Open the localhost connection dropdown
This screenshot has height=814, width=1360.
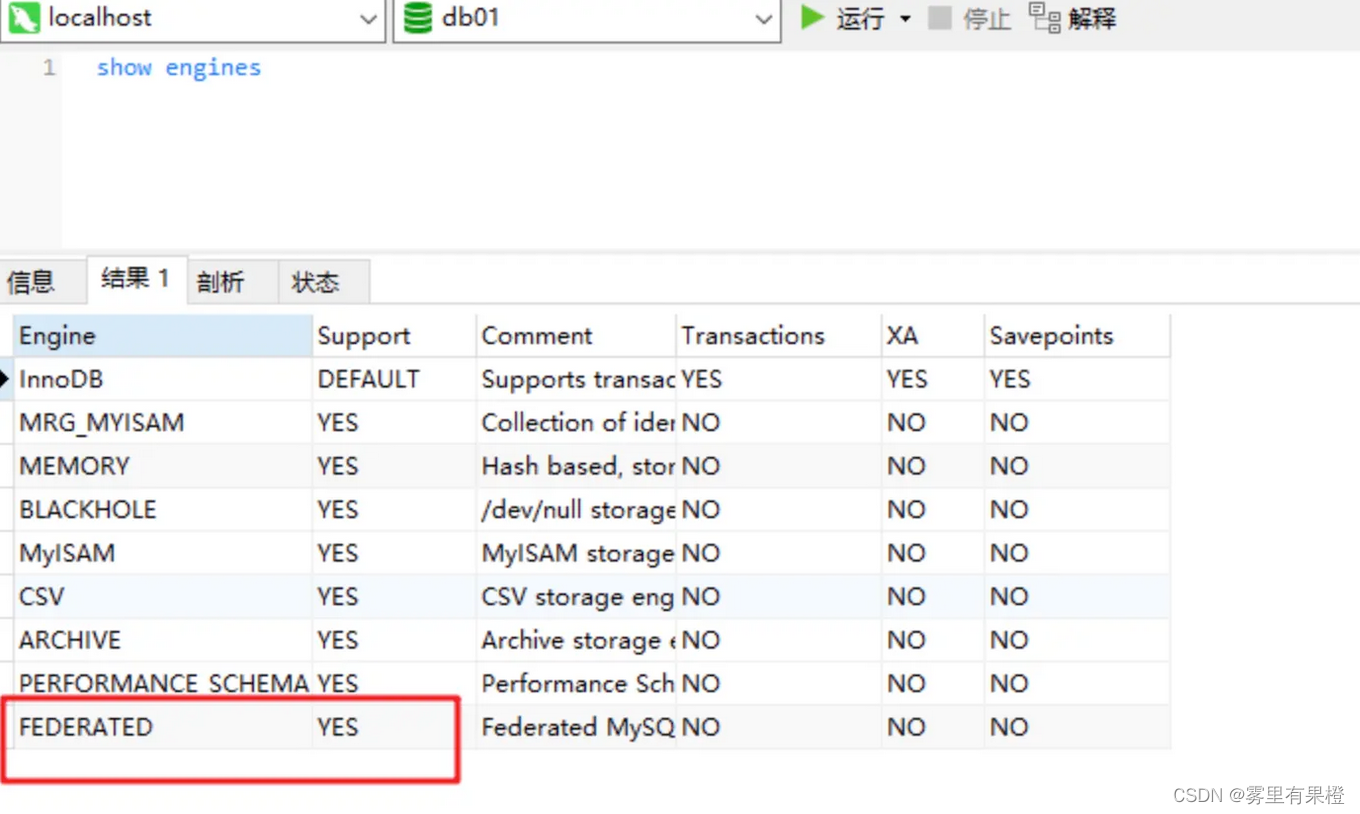coord(367,20)
